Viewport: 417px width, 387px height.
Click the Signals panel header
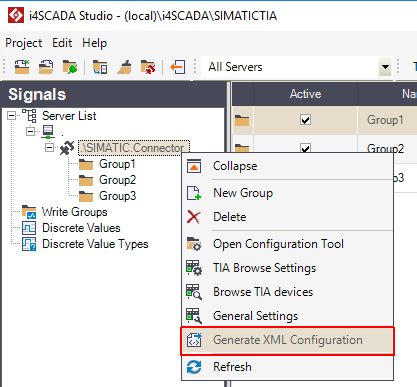tap(113, 94)
